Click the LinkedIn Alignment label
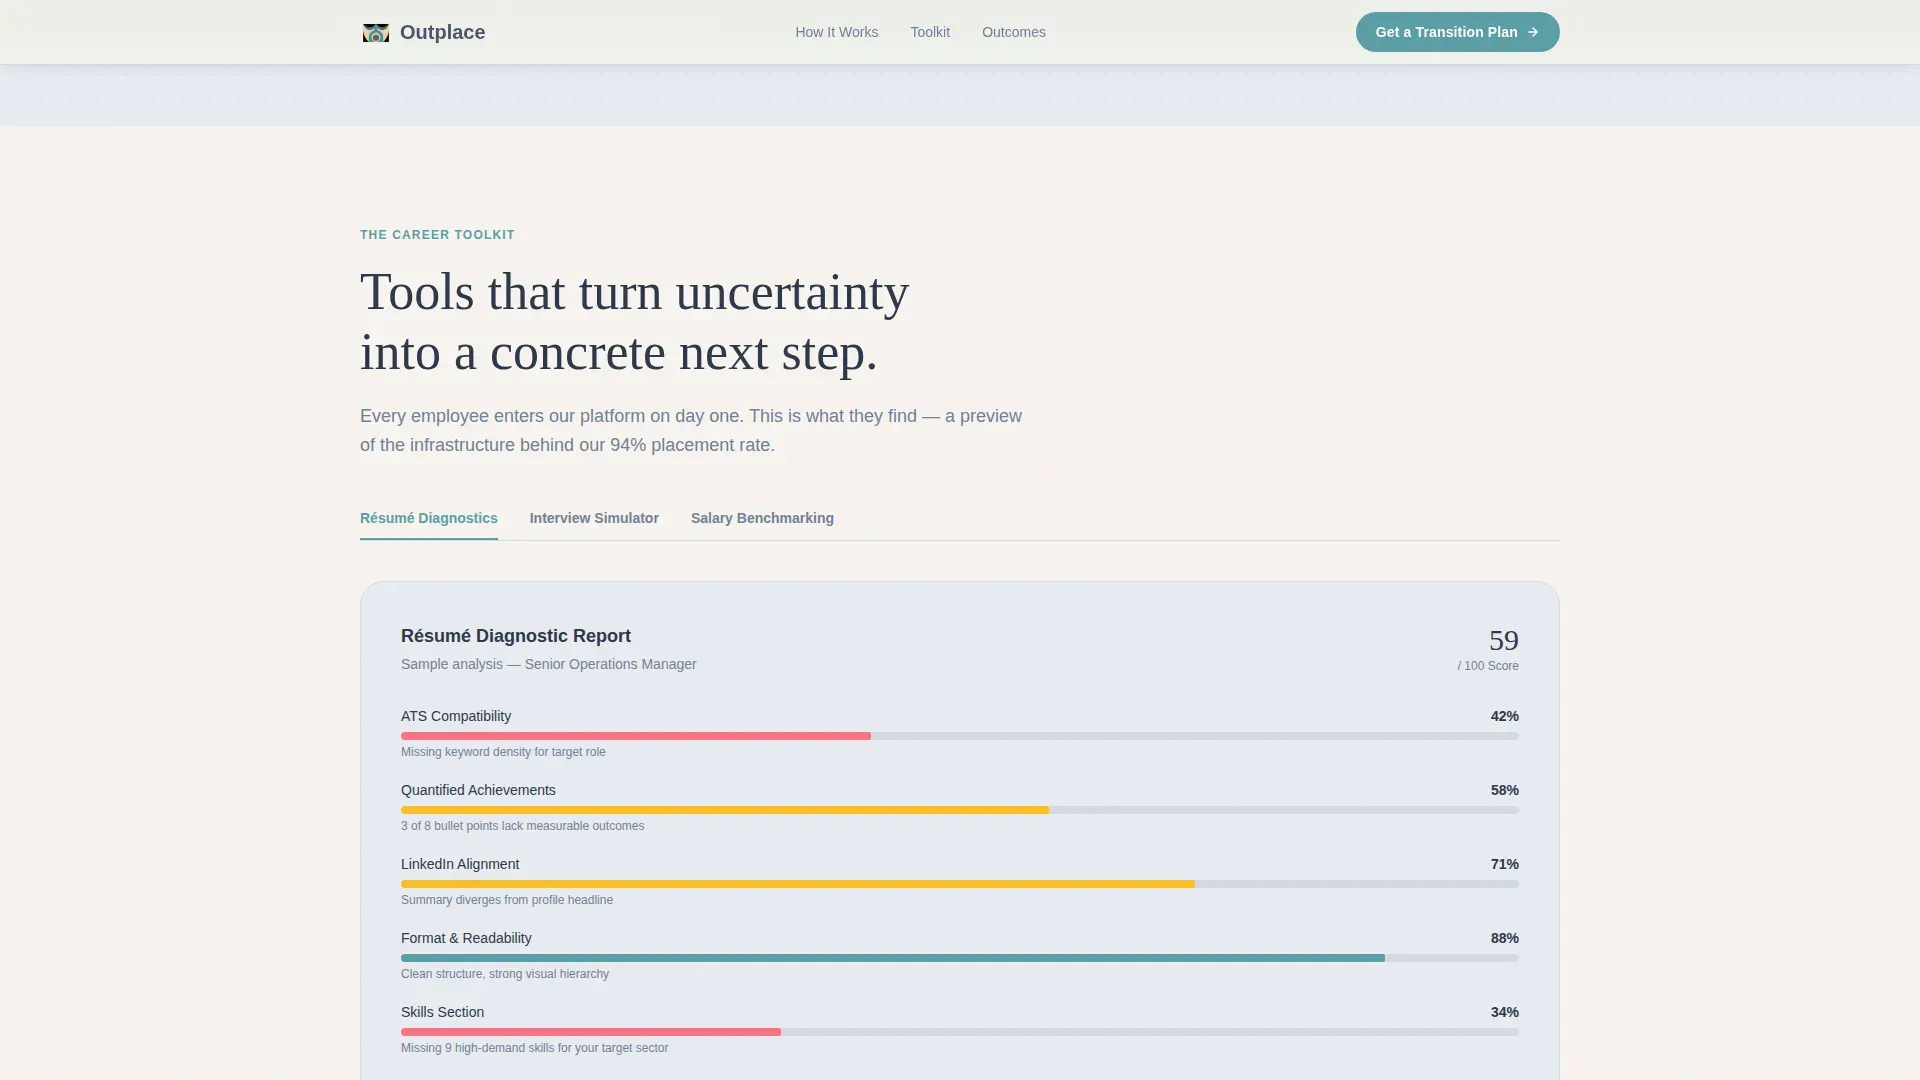Image resolution: width=1920 pixels, height=1080 pixels. [x=460, y=864]
